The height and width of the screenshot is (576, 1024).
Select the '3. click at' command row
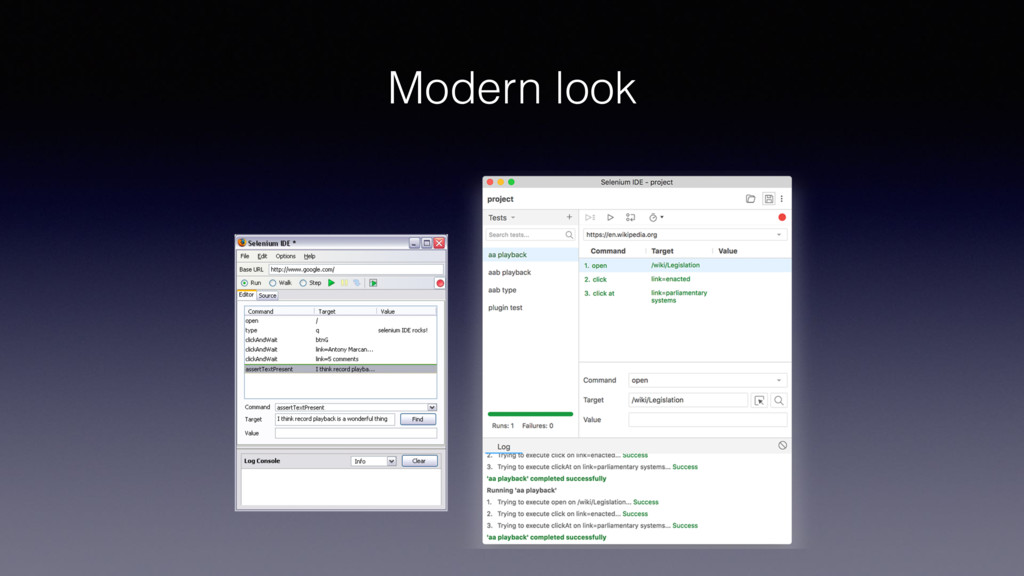pos(684,296)
